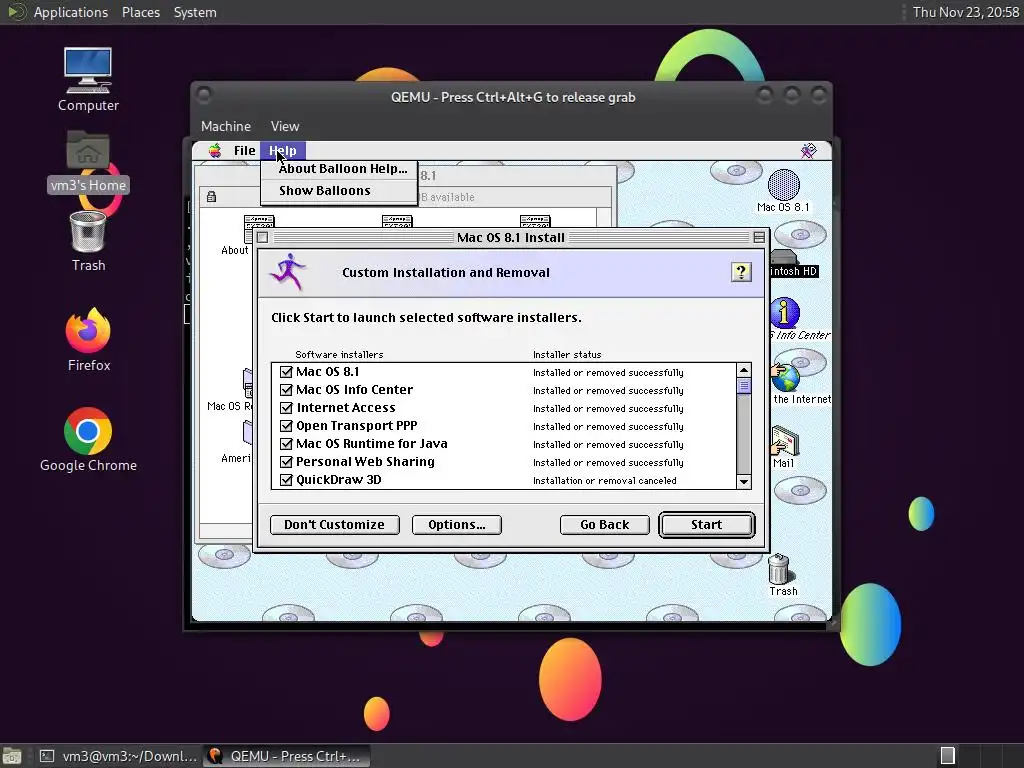Open the Applications menu in top panel
The width and height of the screenshot is (1024, 768).
tap(71, 12)
